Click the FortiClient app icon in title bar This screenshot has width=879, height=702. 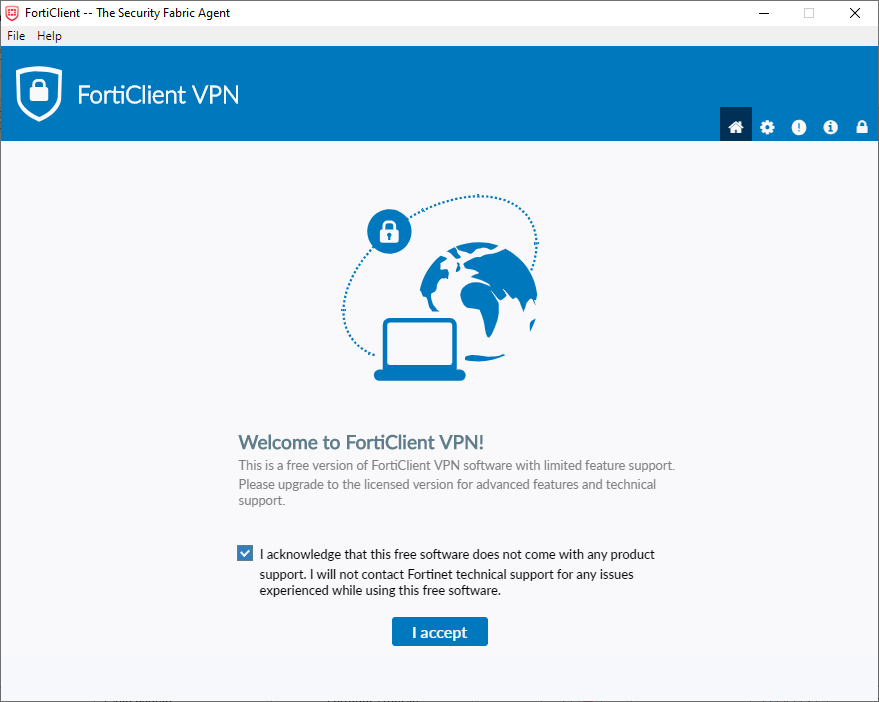click(12, 13)
